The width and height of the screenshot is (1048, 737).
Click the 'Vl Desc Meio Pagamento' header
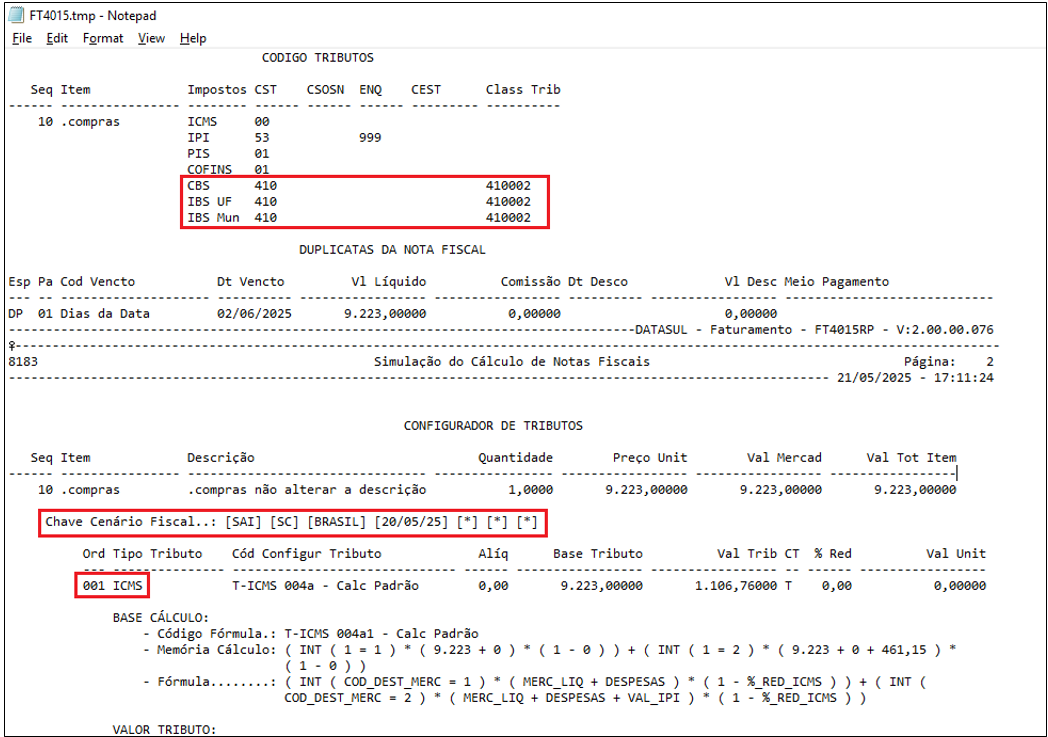[x=807, y=282]
